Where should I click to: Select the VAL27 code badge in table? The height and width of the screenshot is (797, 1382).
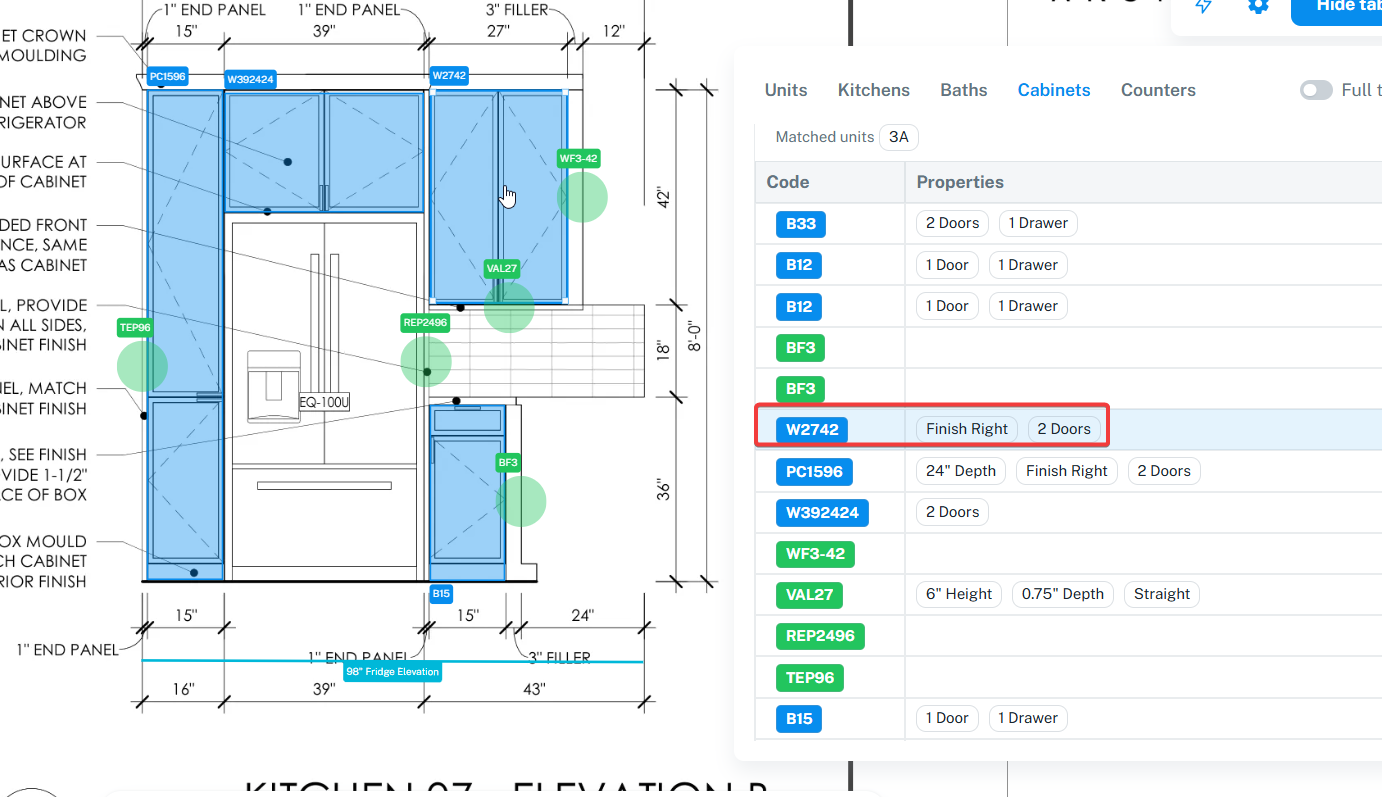(810, 595)
